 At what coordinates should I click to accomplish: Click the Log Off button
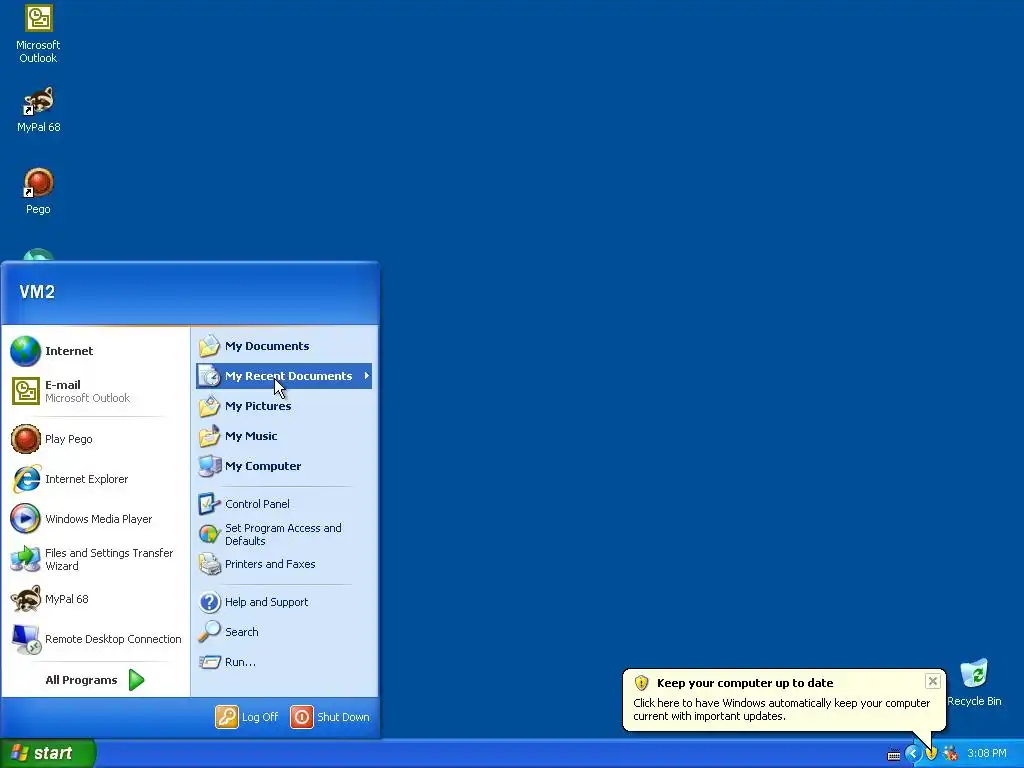(247, 717)
